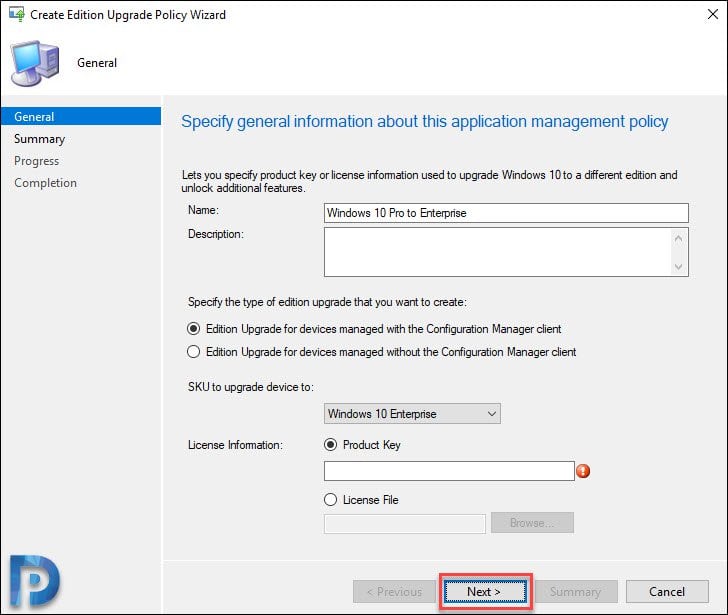Click the 'Specify general information' heading

tap(425, 122)
